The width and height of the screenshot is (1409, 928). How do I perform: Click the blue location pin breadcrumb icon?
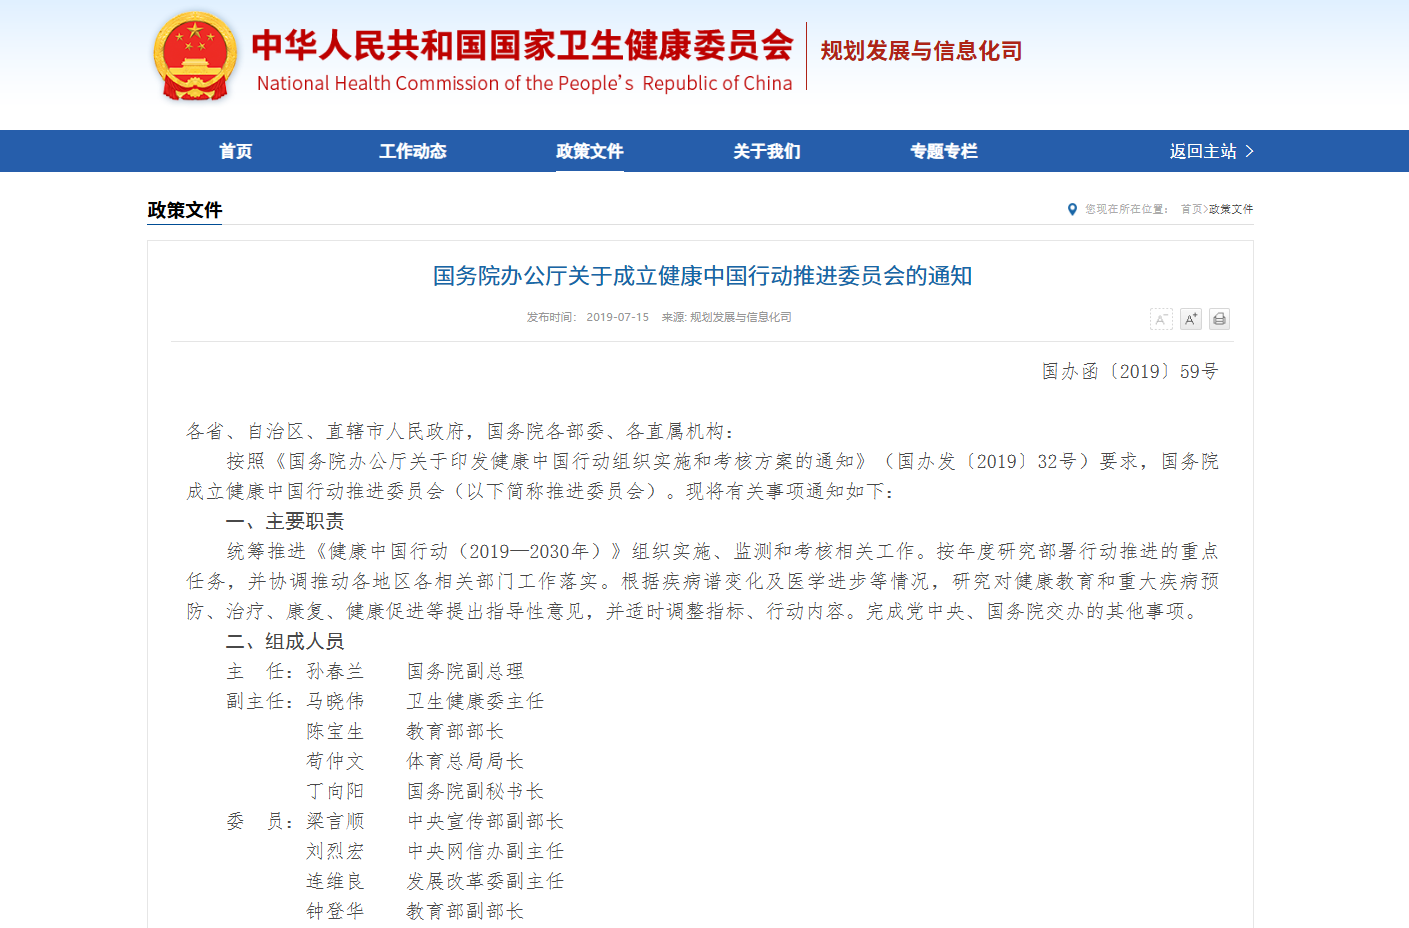(x=1070, y=208)
